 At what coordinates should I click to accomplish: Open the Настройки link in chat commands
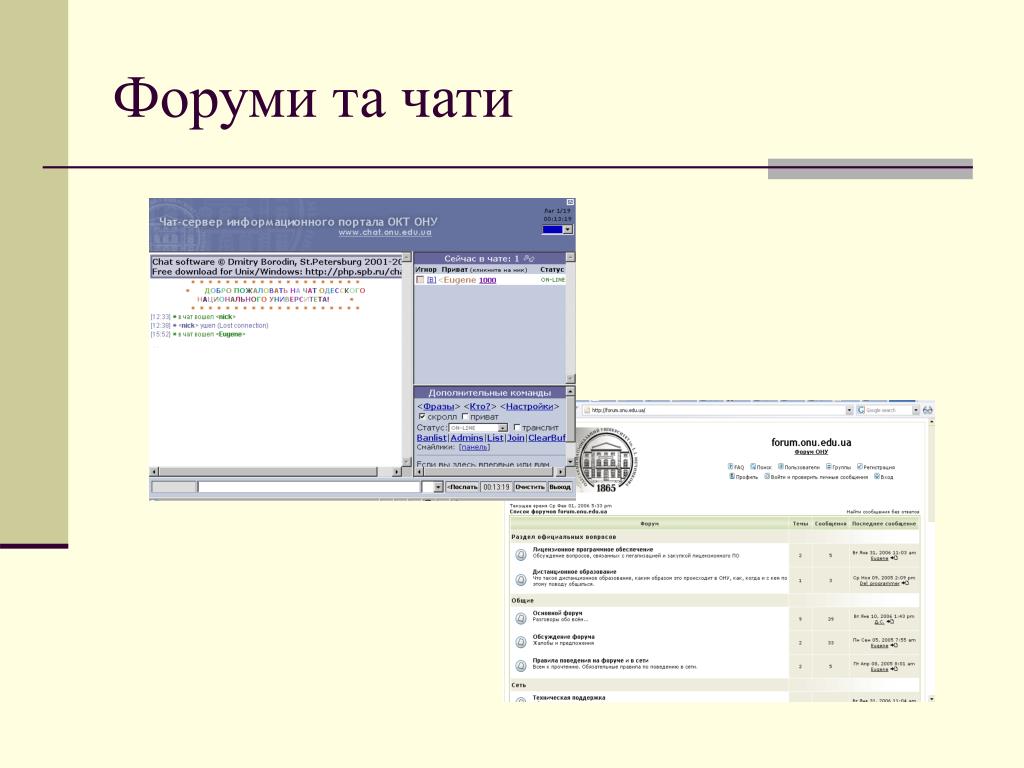tap(529, 406)
